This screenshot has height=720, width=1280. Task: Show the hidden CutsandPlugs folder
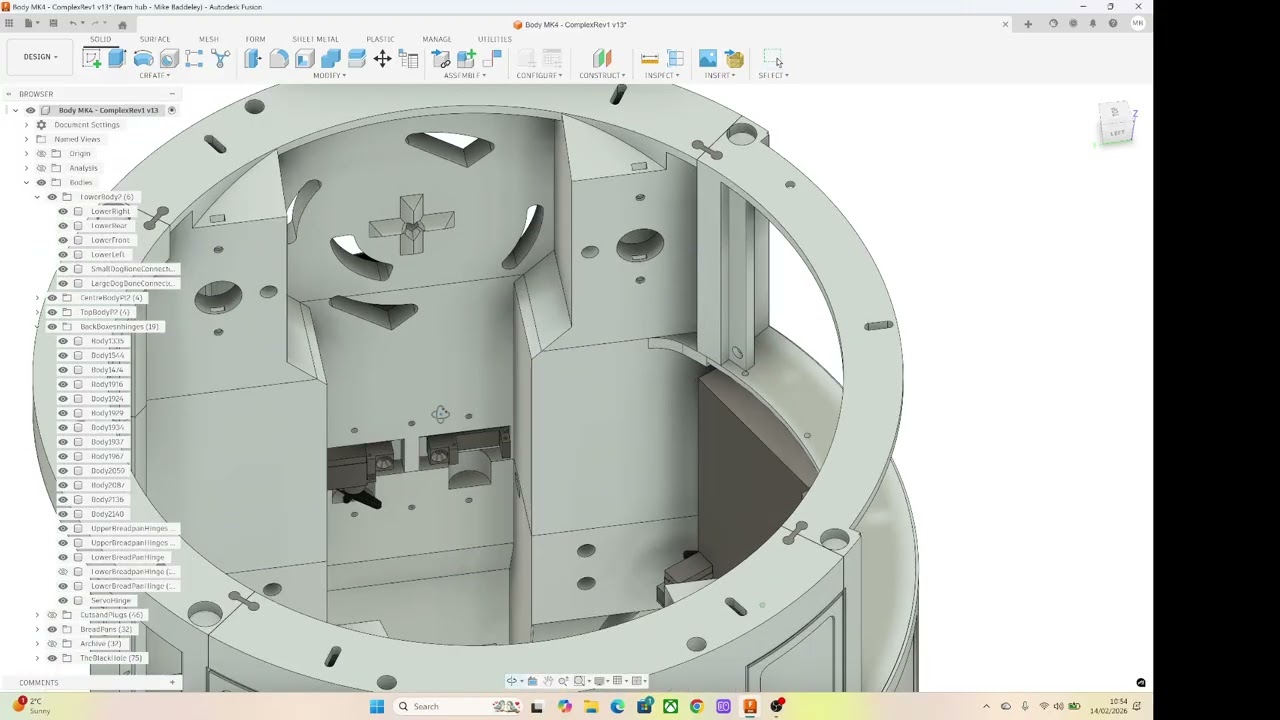click(x=52, y=615)
